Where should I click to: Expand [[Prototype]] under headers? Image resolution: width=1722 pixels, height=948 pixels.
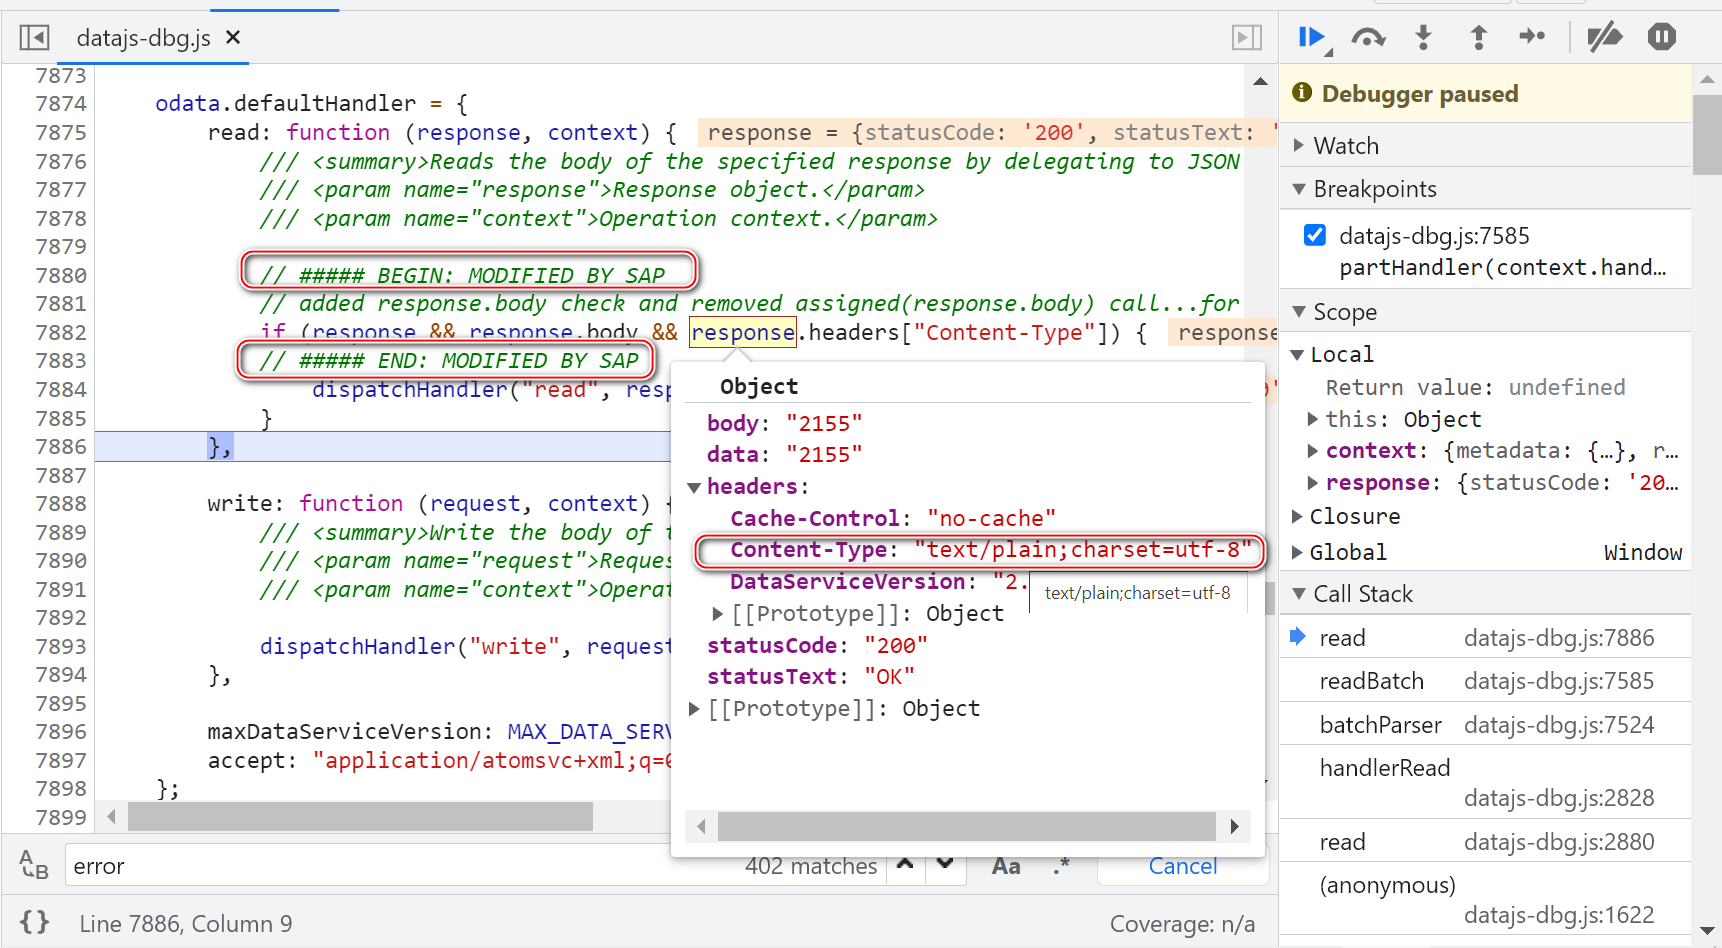click(718, 614)
